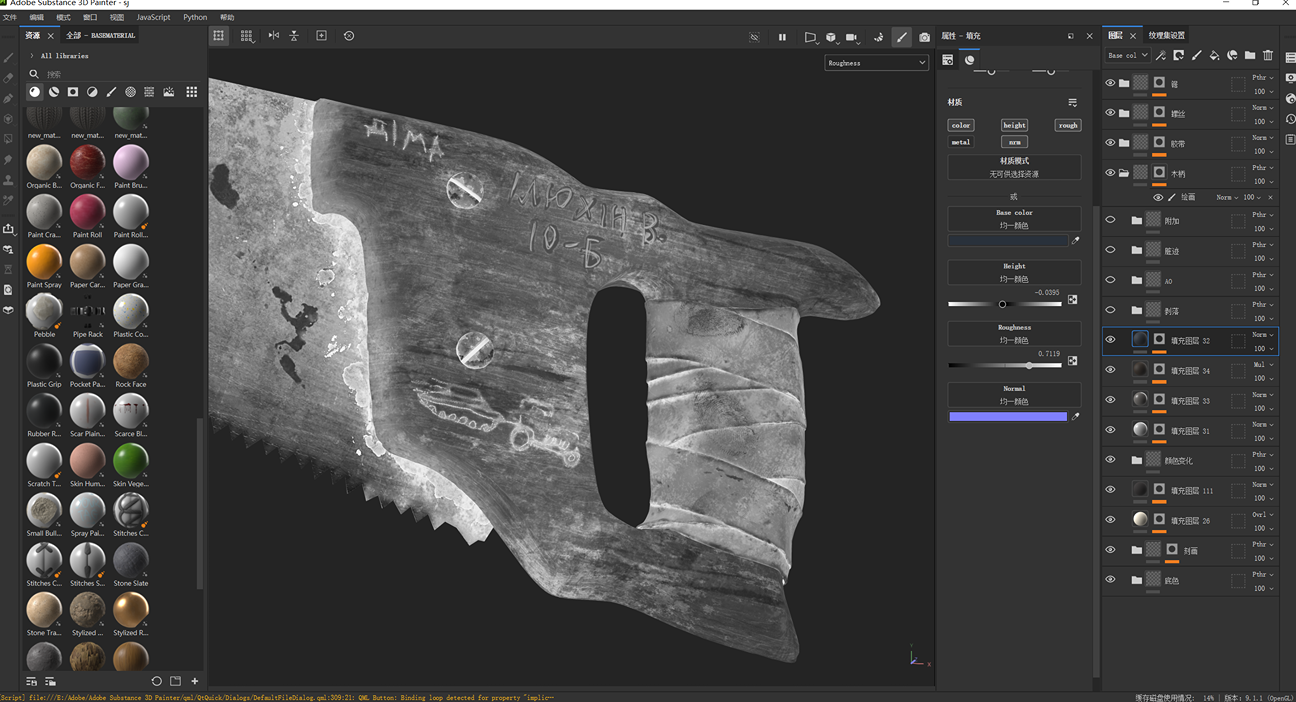Toggle the height material channel button

1014,125
